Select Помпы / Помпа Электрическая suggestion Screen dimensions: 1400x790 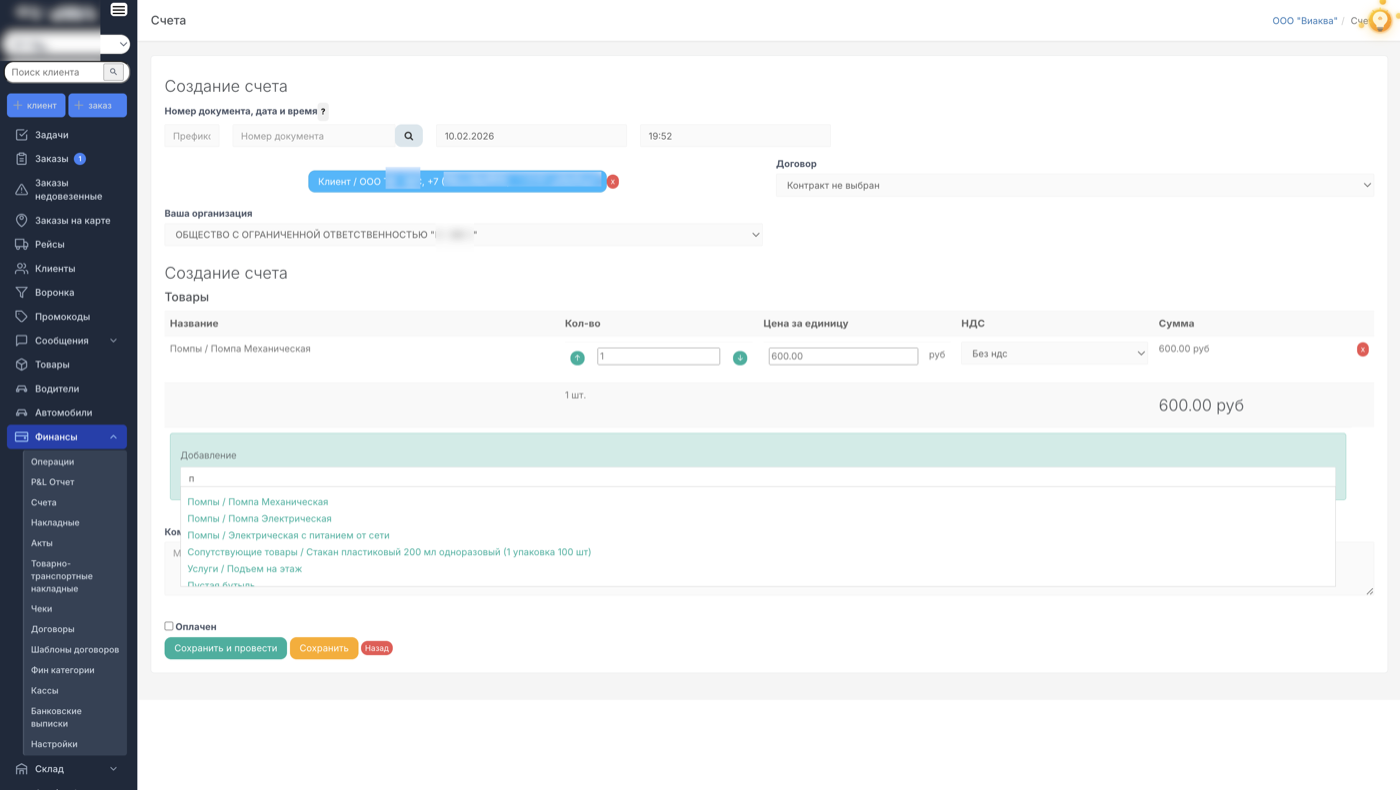[x=259, y=519]
